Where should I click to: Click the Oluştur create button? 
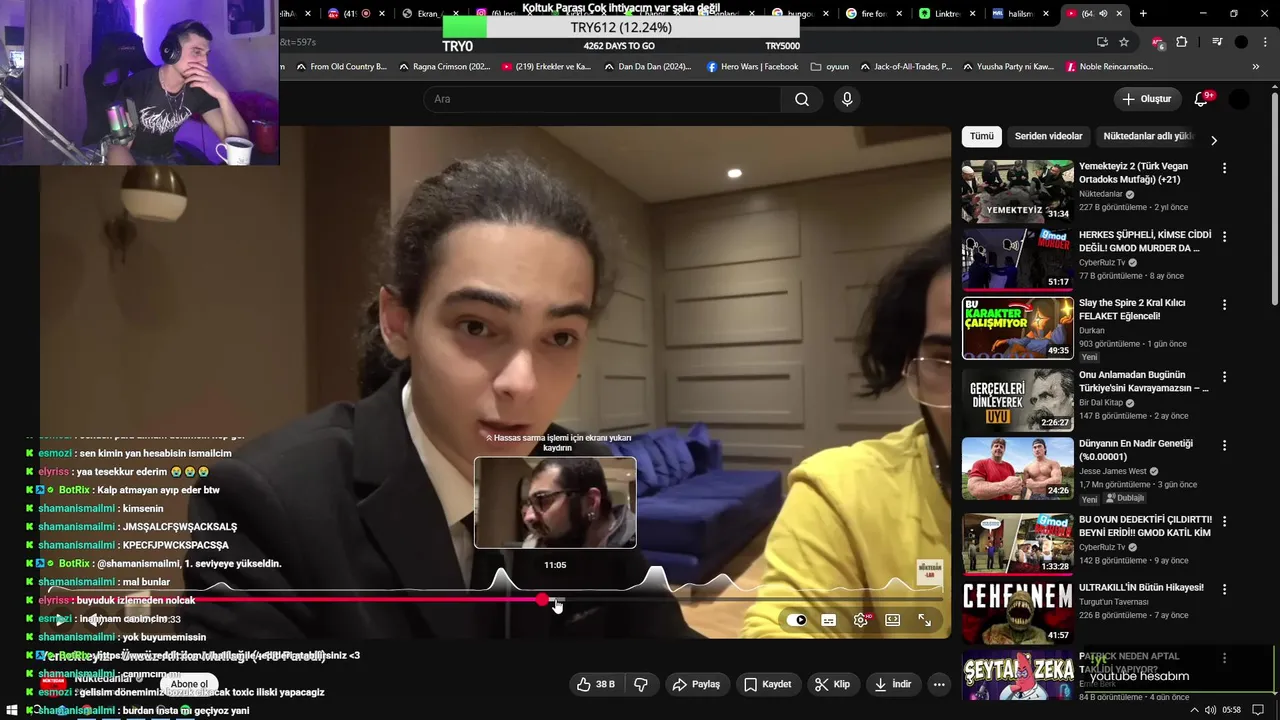coord(1147,99)
